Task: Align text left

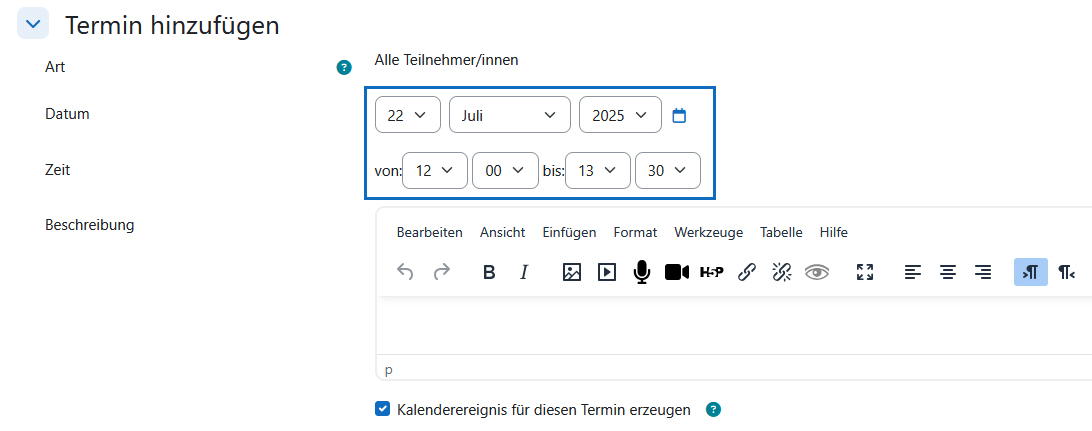Action: tap(912, 272)
